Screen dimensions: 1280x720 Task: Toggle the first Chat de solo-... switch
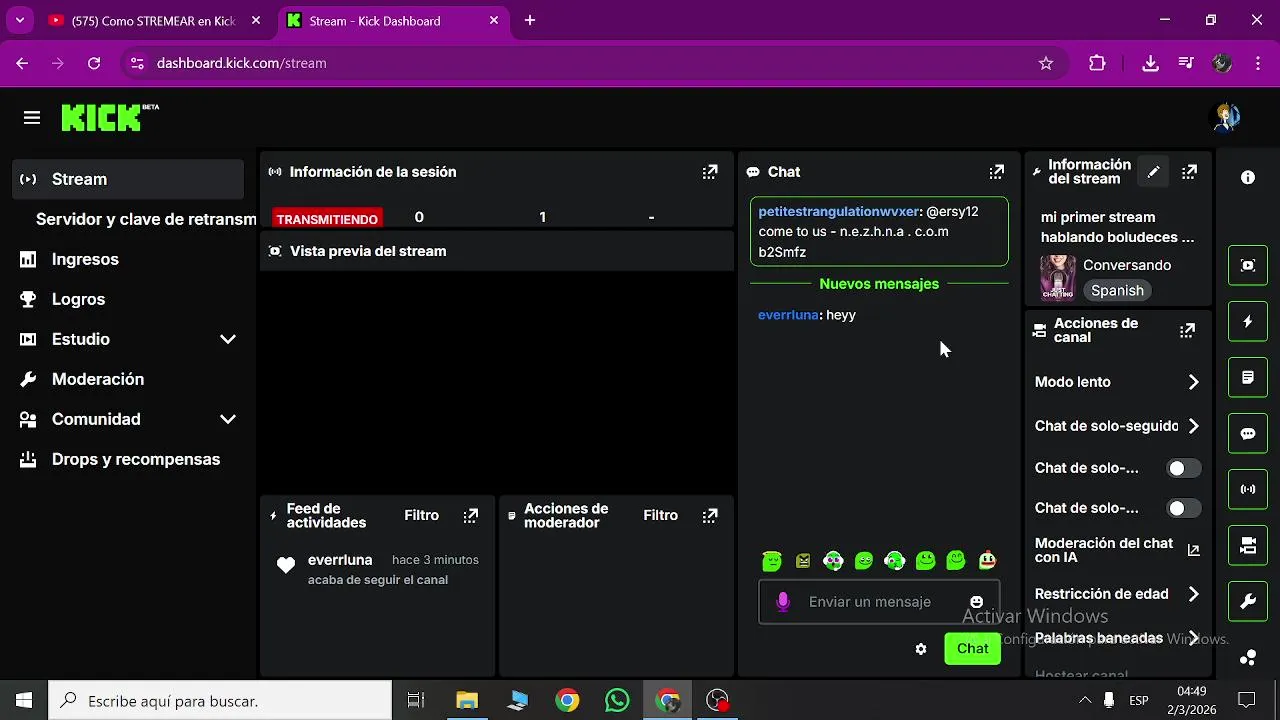click(1184, 468)
